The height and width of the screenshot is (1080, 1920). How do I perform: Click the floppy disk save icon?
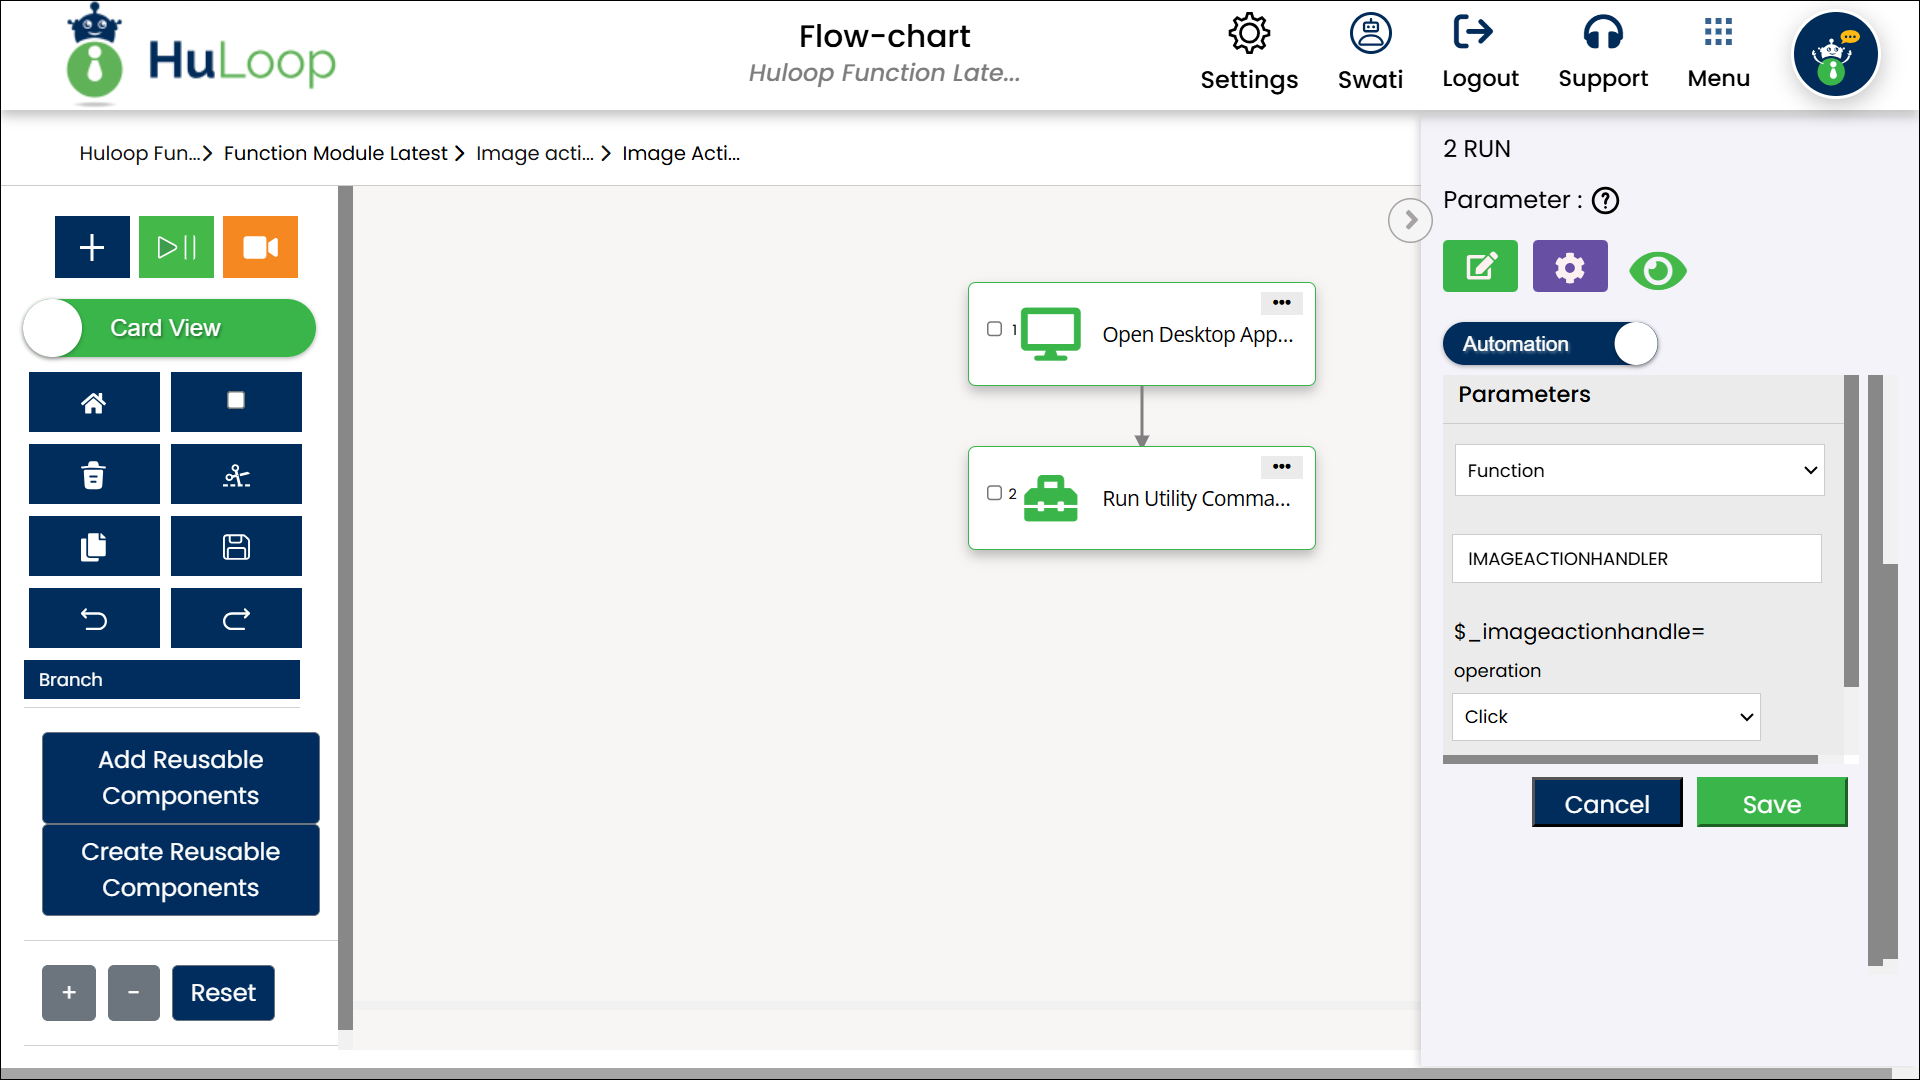[236, 546]
